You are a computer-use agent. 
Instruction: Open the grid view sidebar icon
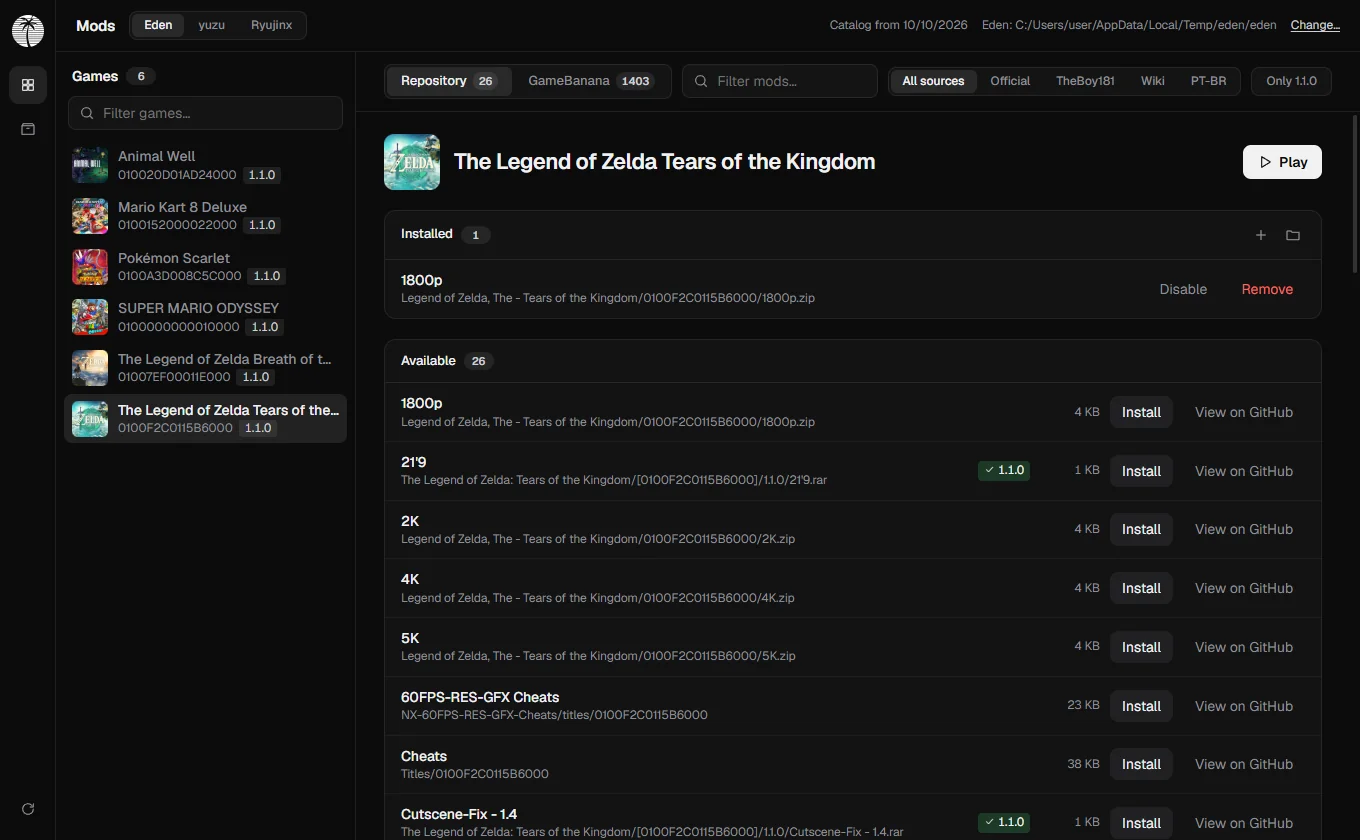(28, 85)
